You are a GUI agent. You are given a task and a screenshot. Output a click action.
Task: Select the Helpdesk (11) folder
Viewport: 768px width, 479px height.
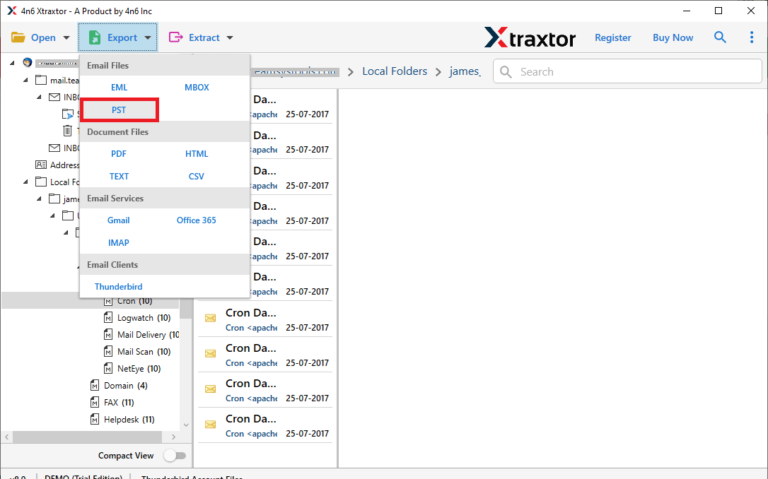click(129, 420)
